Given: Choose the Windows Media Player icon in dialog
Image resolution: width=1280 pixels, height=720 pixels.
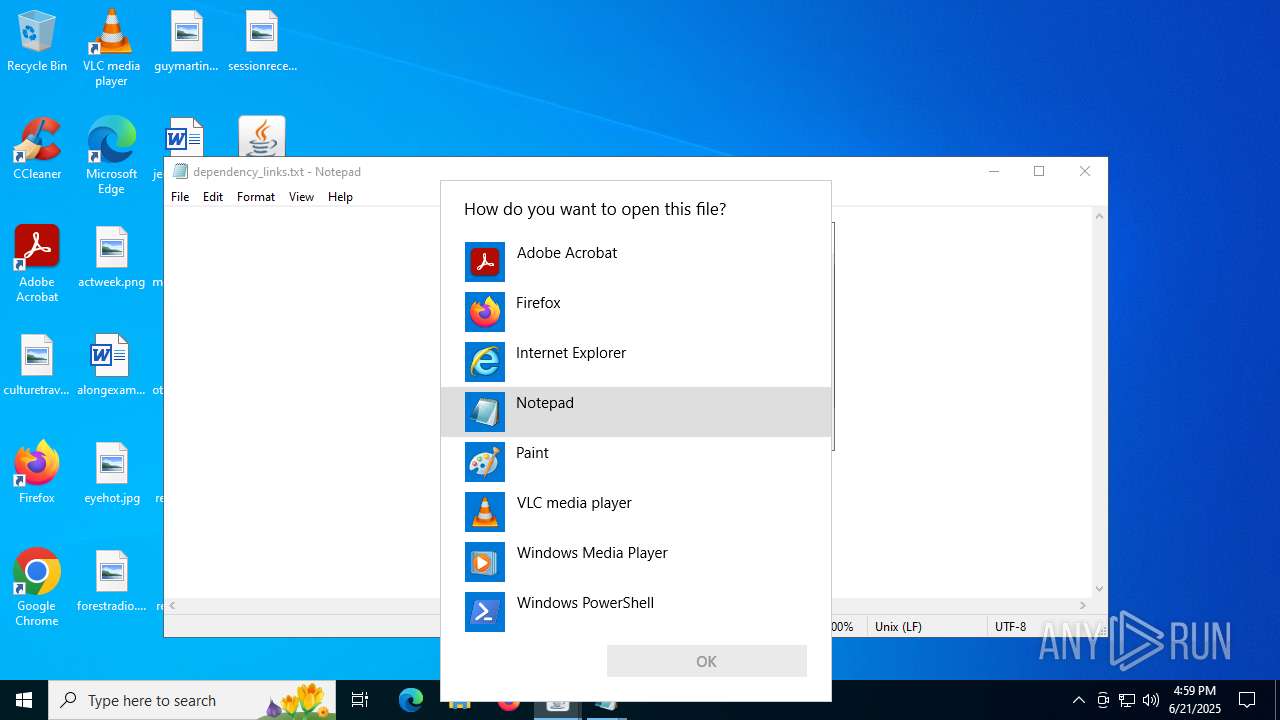Looking at the screenshot, I should [x=485, y=562].
